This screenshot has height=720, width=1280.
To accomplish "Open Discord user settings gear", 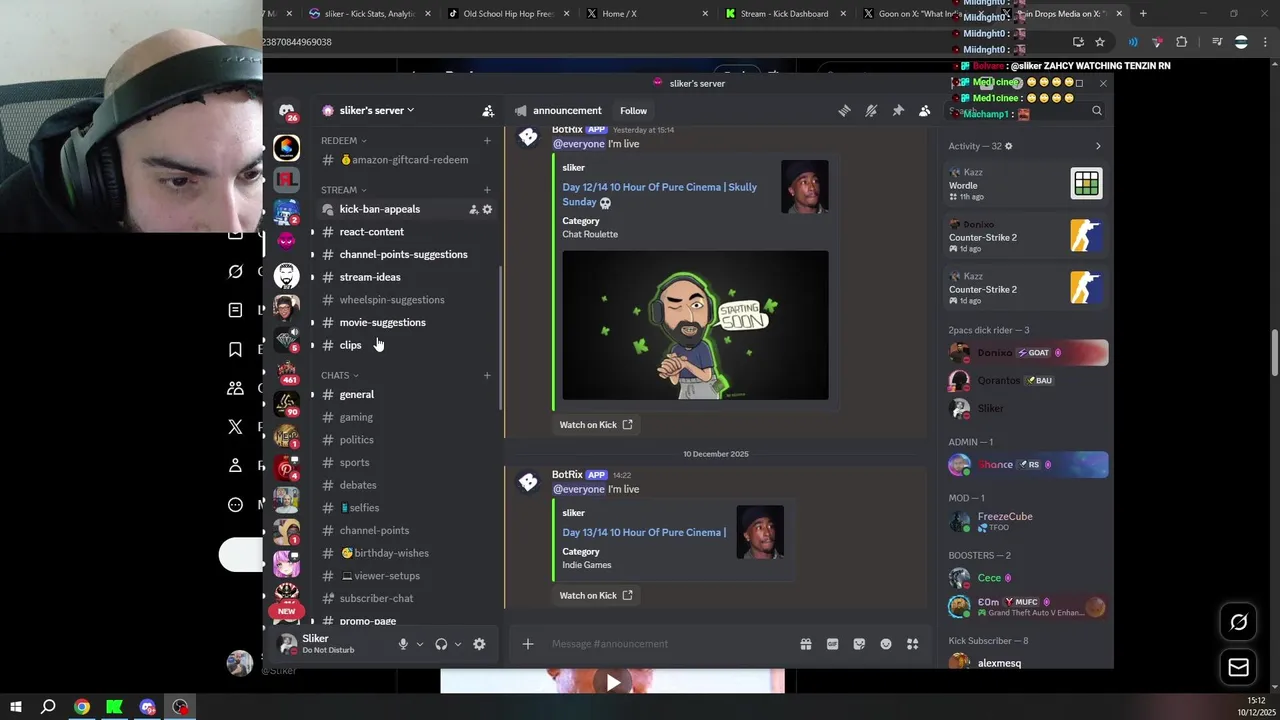I will coord(479,644).
